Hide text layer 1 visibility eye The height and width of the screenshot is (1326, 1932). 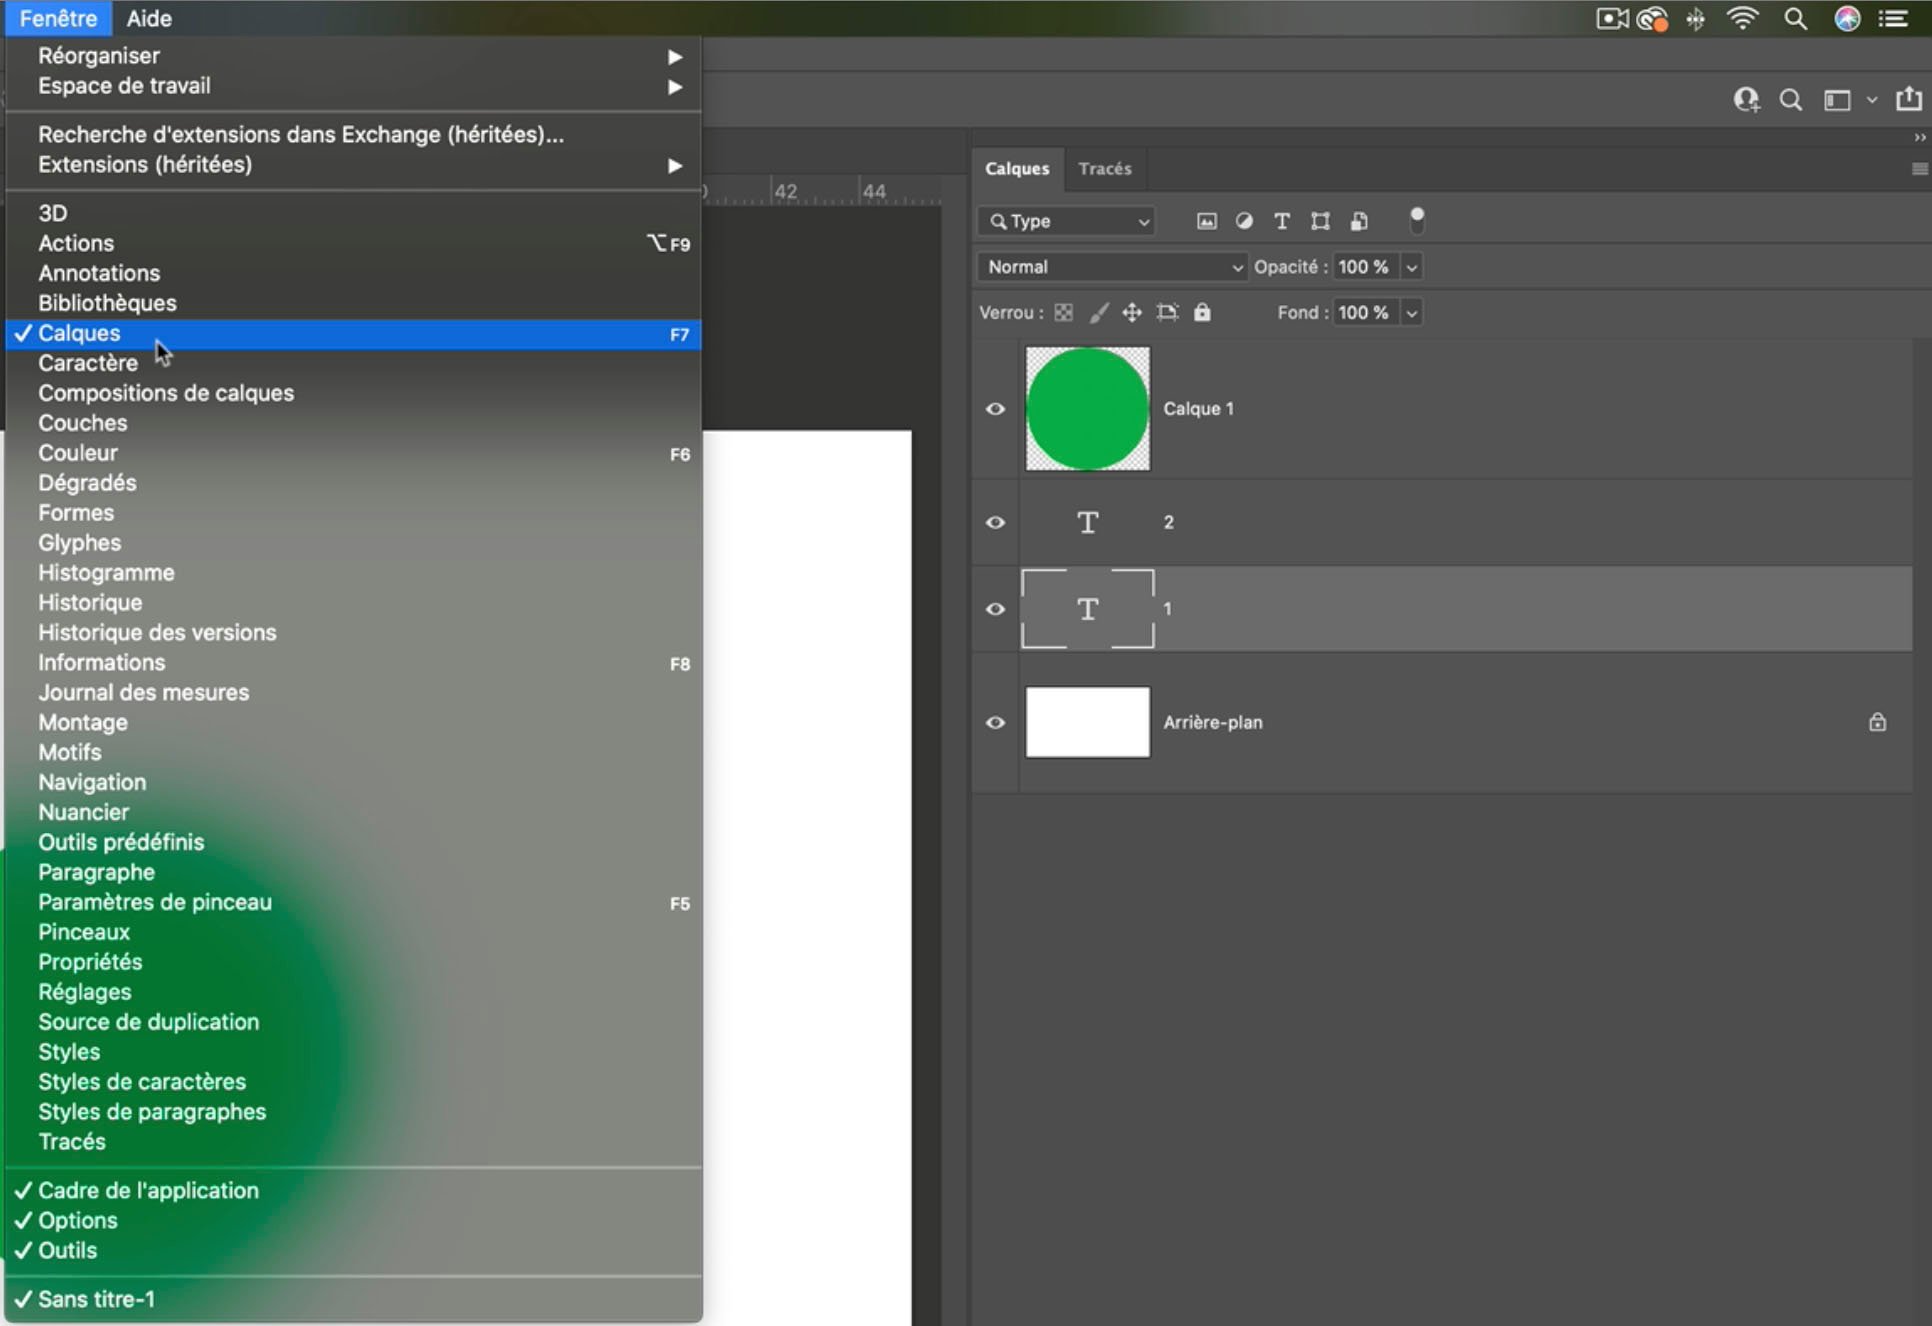click(x=995, y=609)
